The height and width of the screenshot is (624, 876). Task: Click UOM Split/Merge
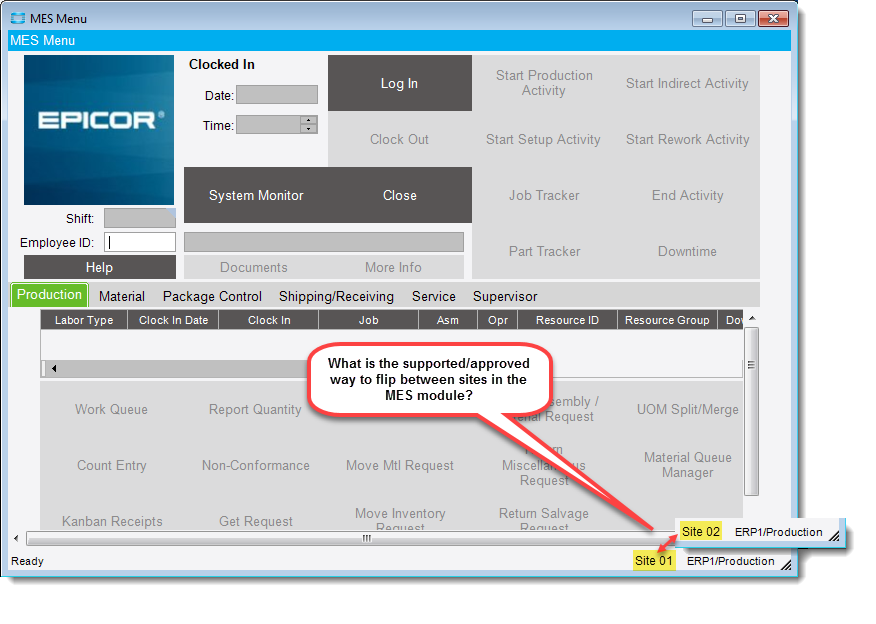pos(688,409)
